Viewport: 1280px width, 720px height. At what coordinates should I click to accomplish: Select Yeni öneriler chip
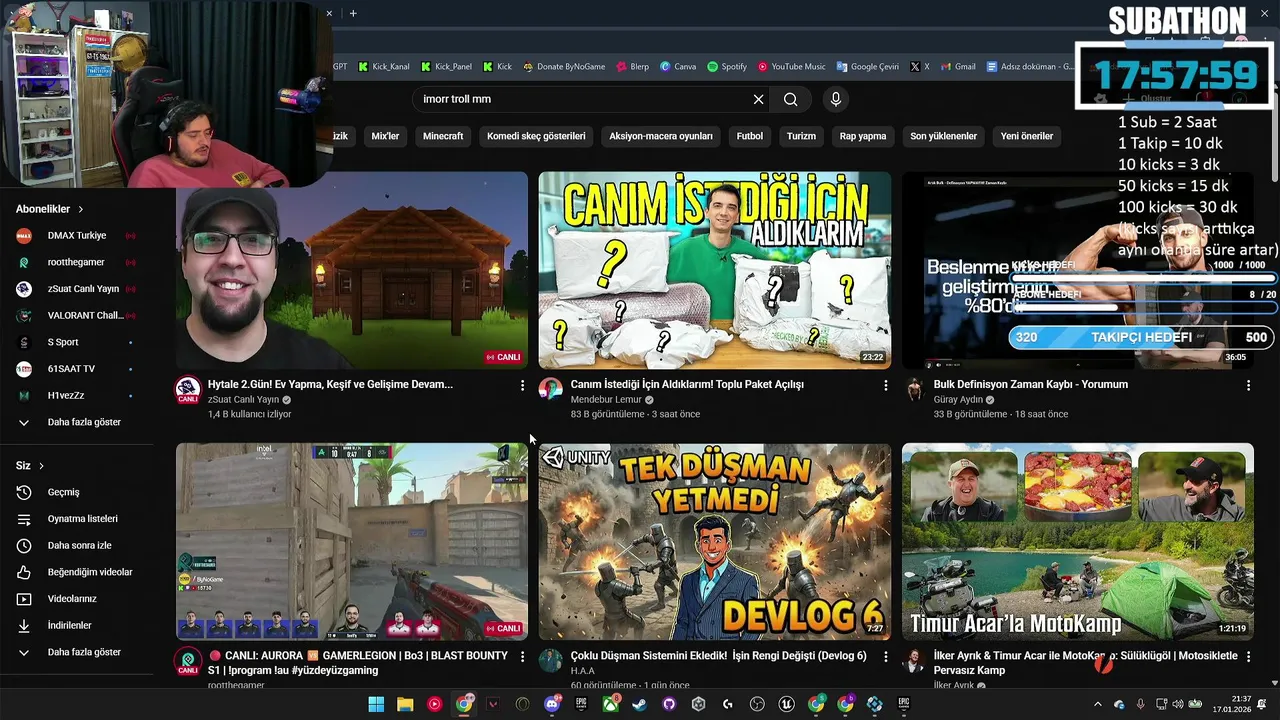pyautogui.click(x=1027, y=136)
